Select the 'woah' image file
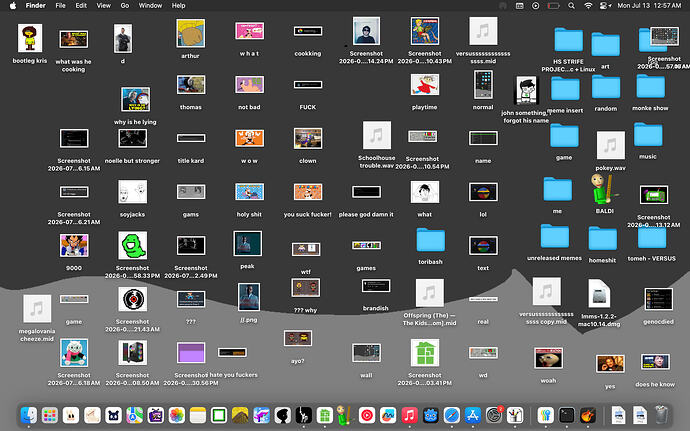 (548, 357)
